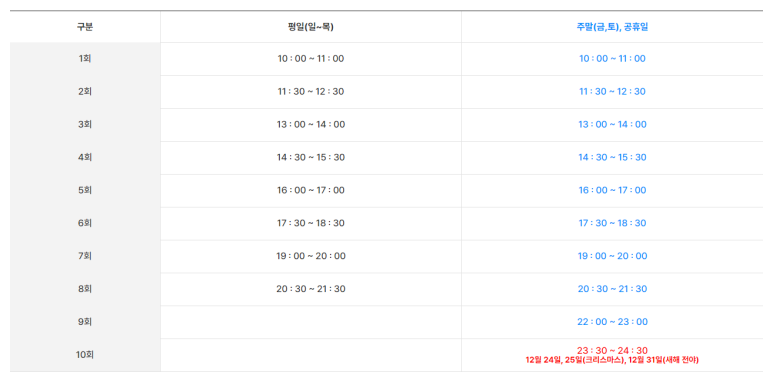Click the 구분 column header
Viewport: 773px width, 382px height.
point(85,27)
